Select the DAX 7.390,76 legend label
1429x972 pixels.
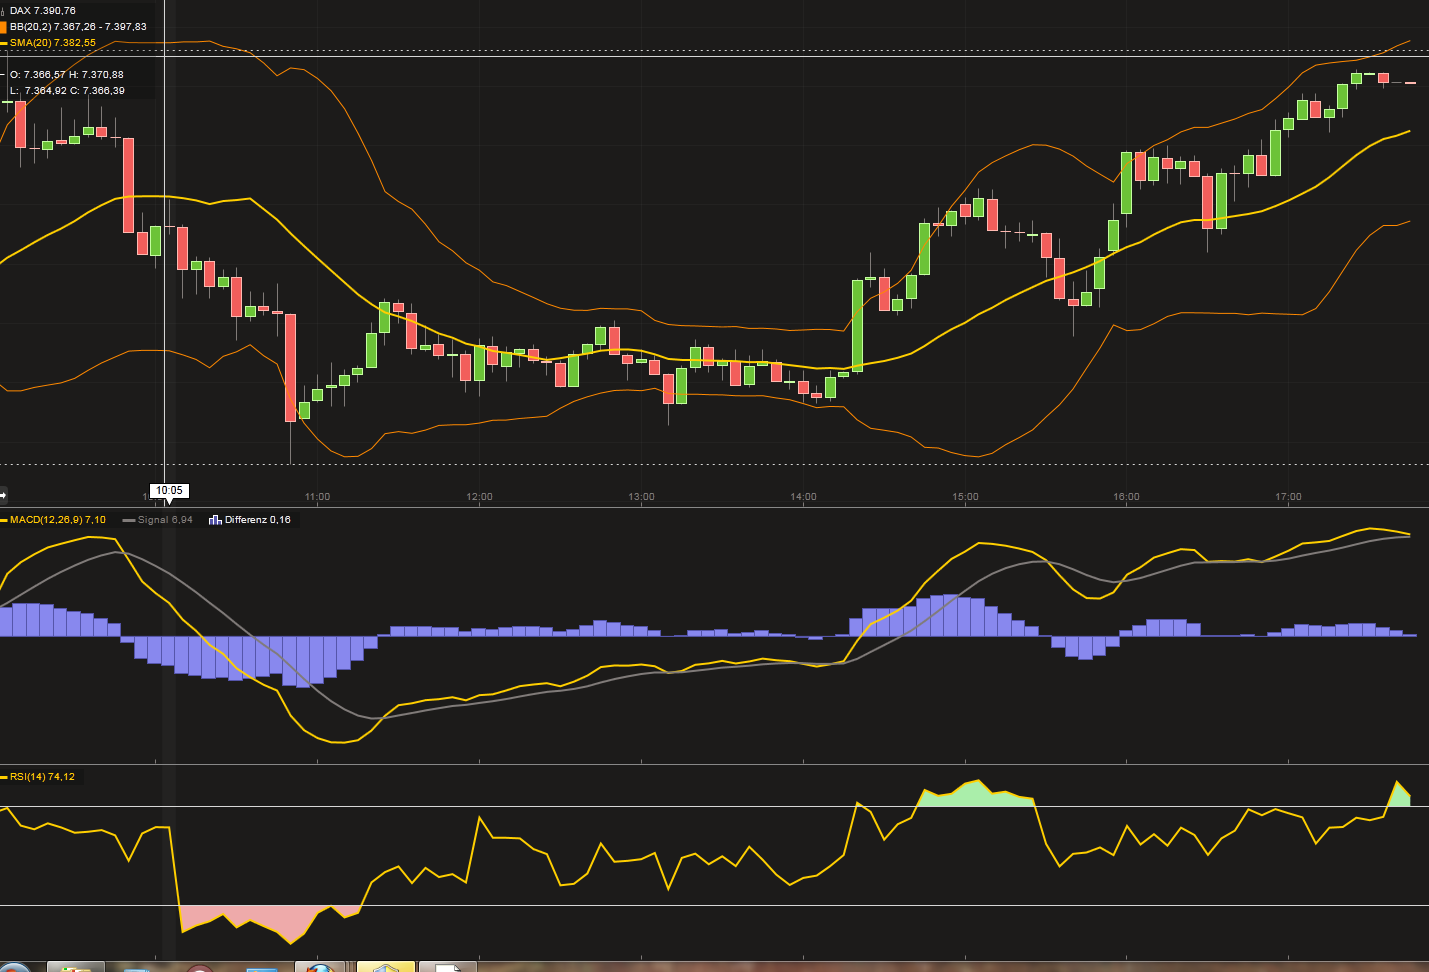click(x=43, y=11)
